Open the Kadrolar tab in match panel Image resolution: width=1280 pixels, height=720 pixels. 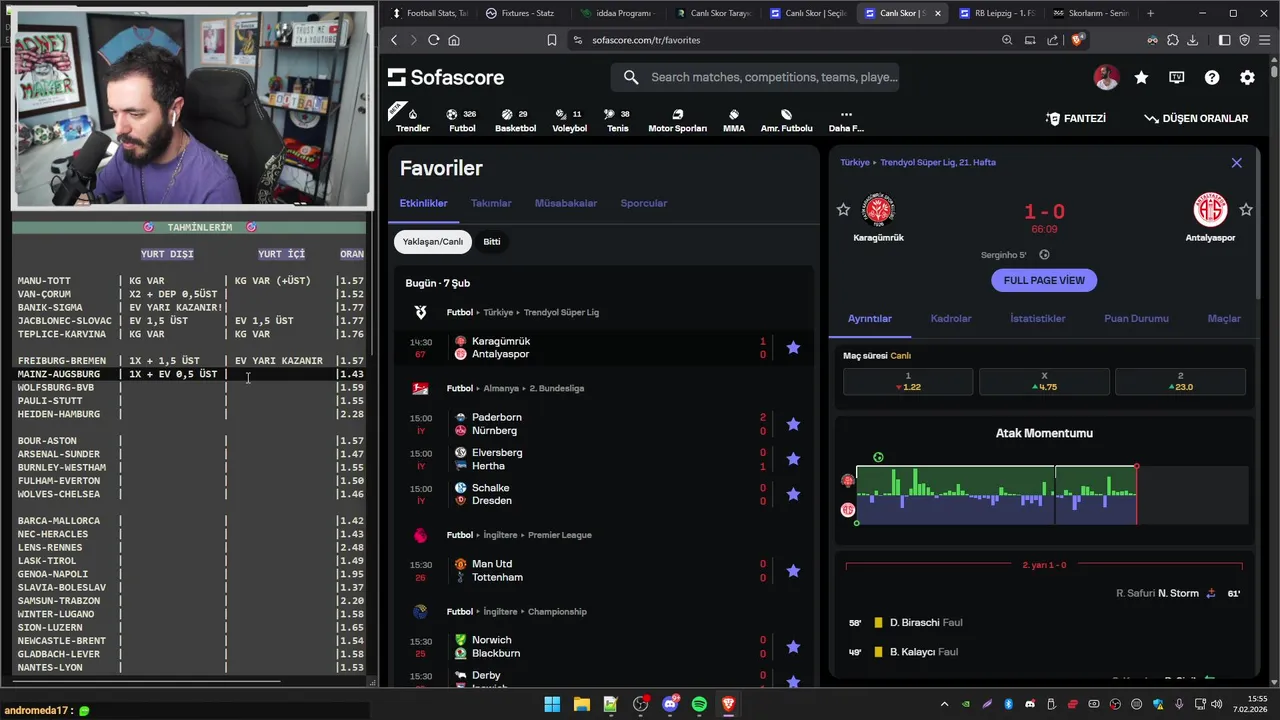click(x=951, y=318)
